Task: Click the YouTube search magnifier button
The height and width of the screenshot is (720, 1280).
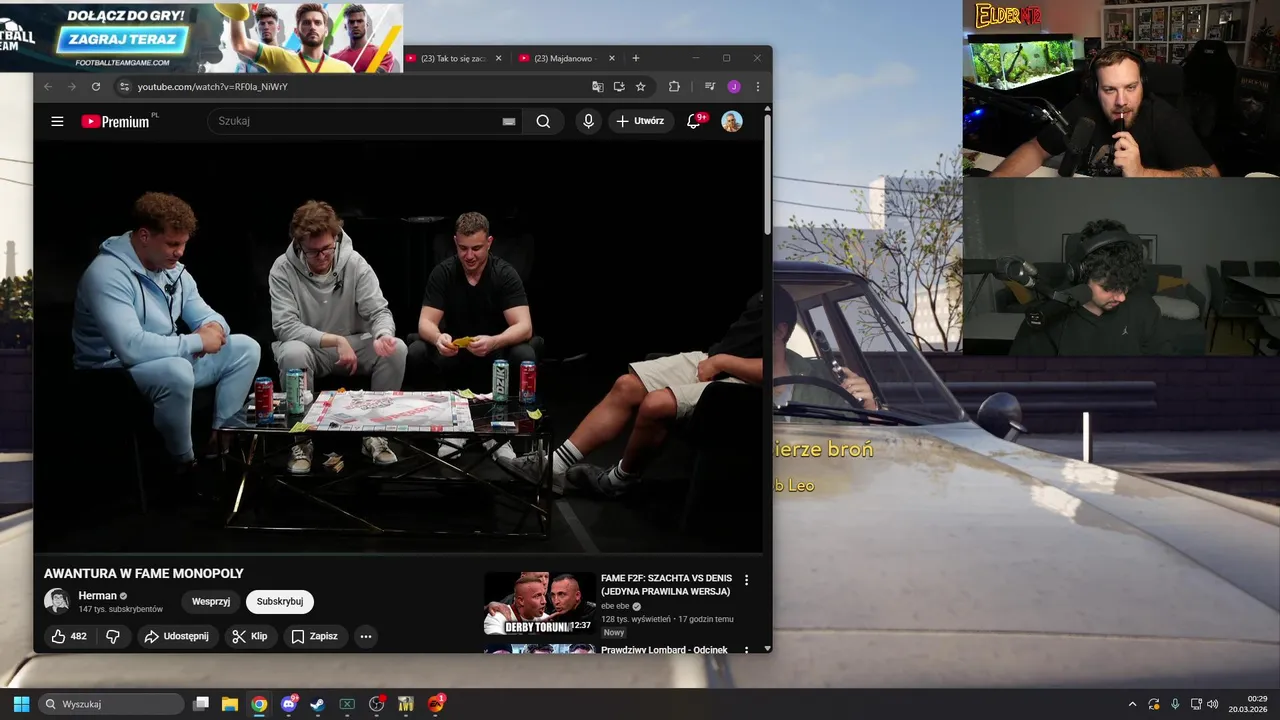Action: click(543, 121)
